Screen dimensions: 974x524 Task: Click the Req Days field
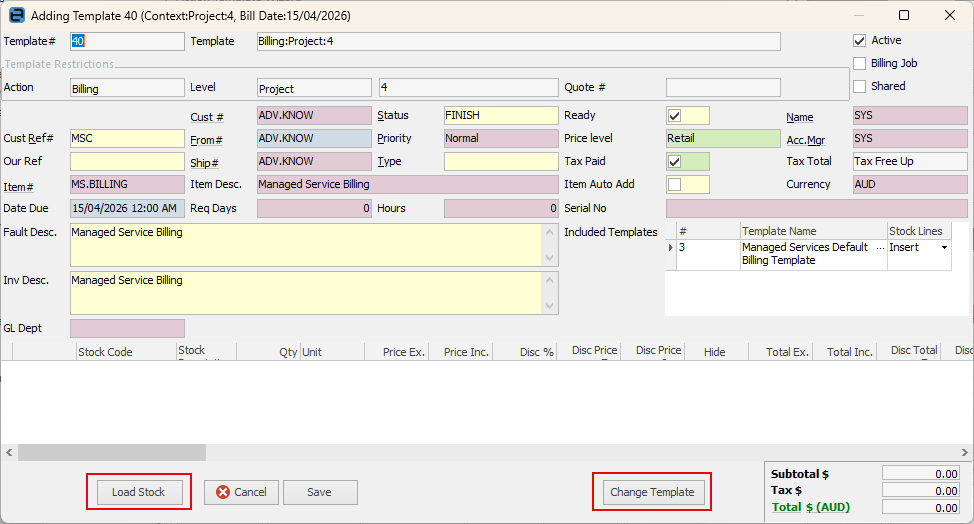point(314,209)
